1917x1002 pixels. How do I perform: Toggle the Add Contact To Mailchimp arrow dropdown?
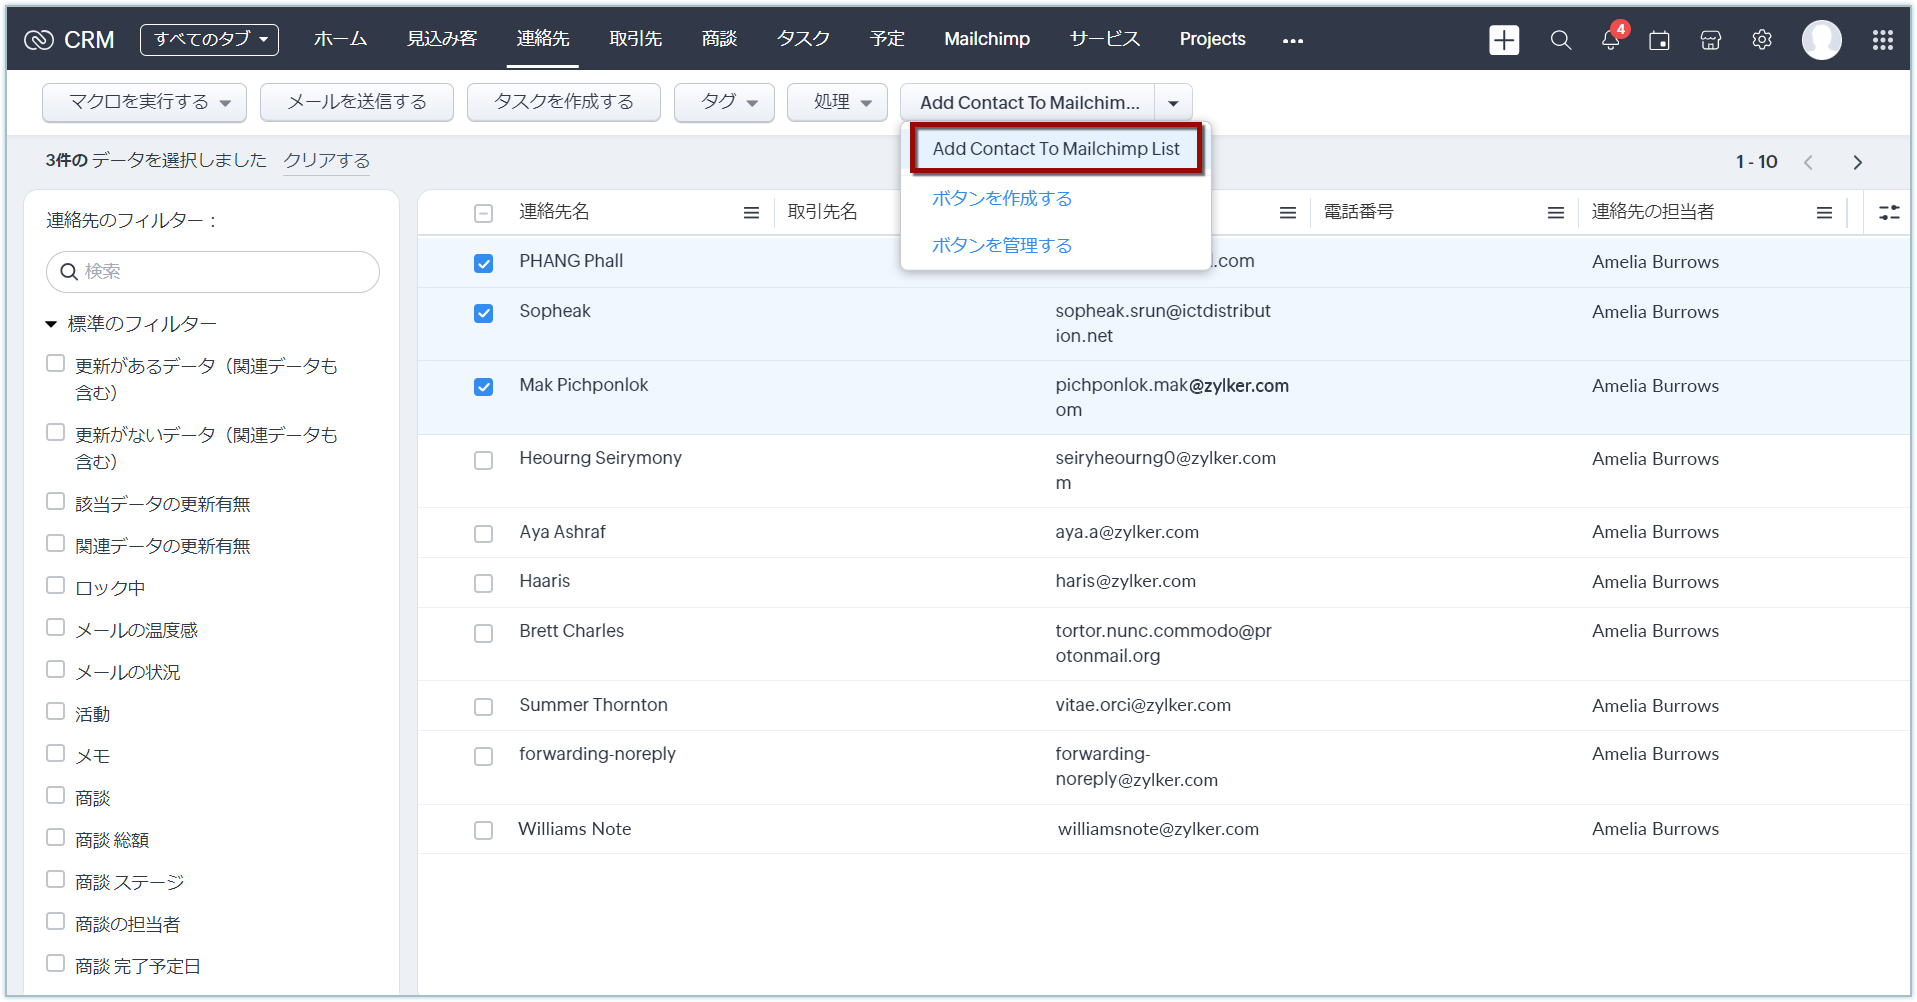pyautogui.click(x=1173, y=102)
